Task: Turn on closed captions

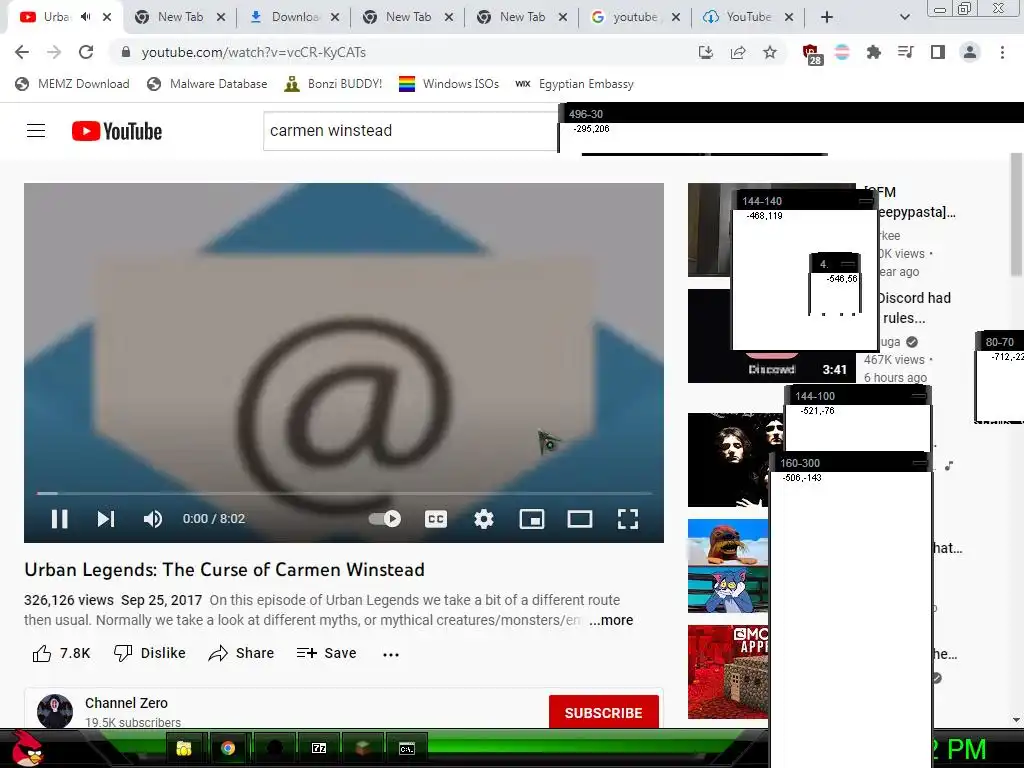Action: [x=436, y=519]
